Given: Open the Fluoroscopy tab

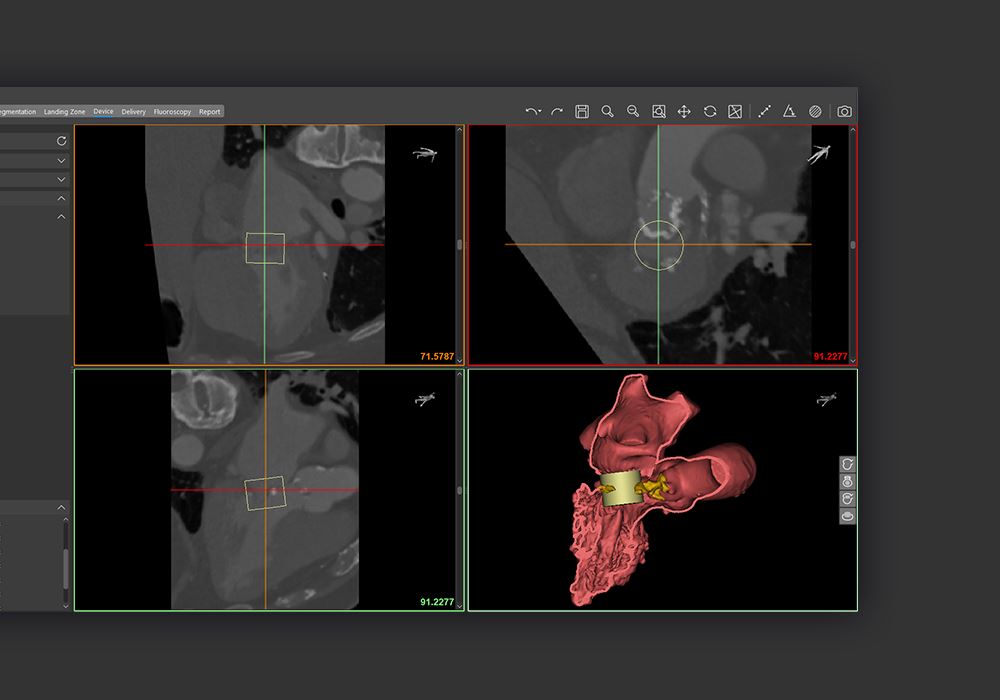Looking at the screenshot, I should click(172, 112).
